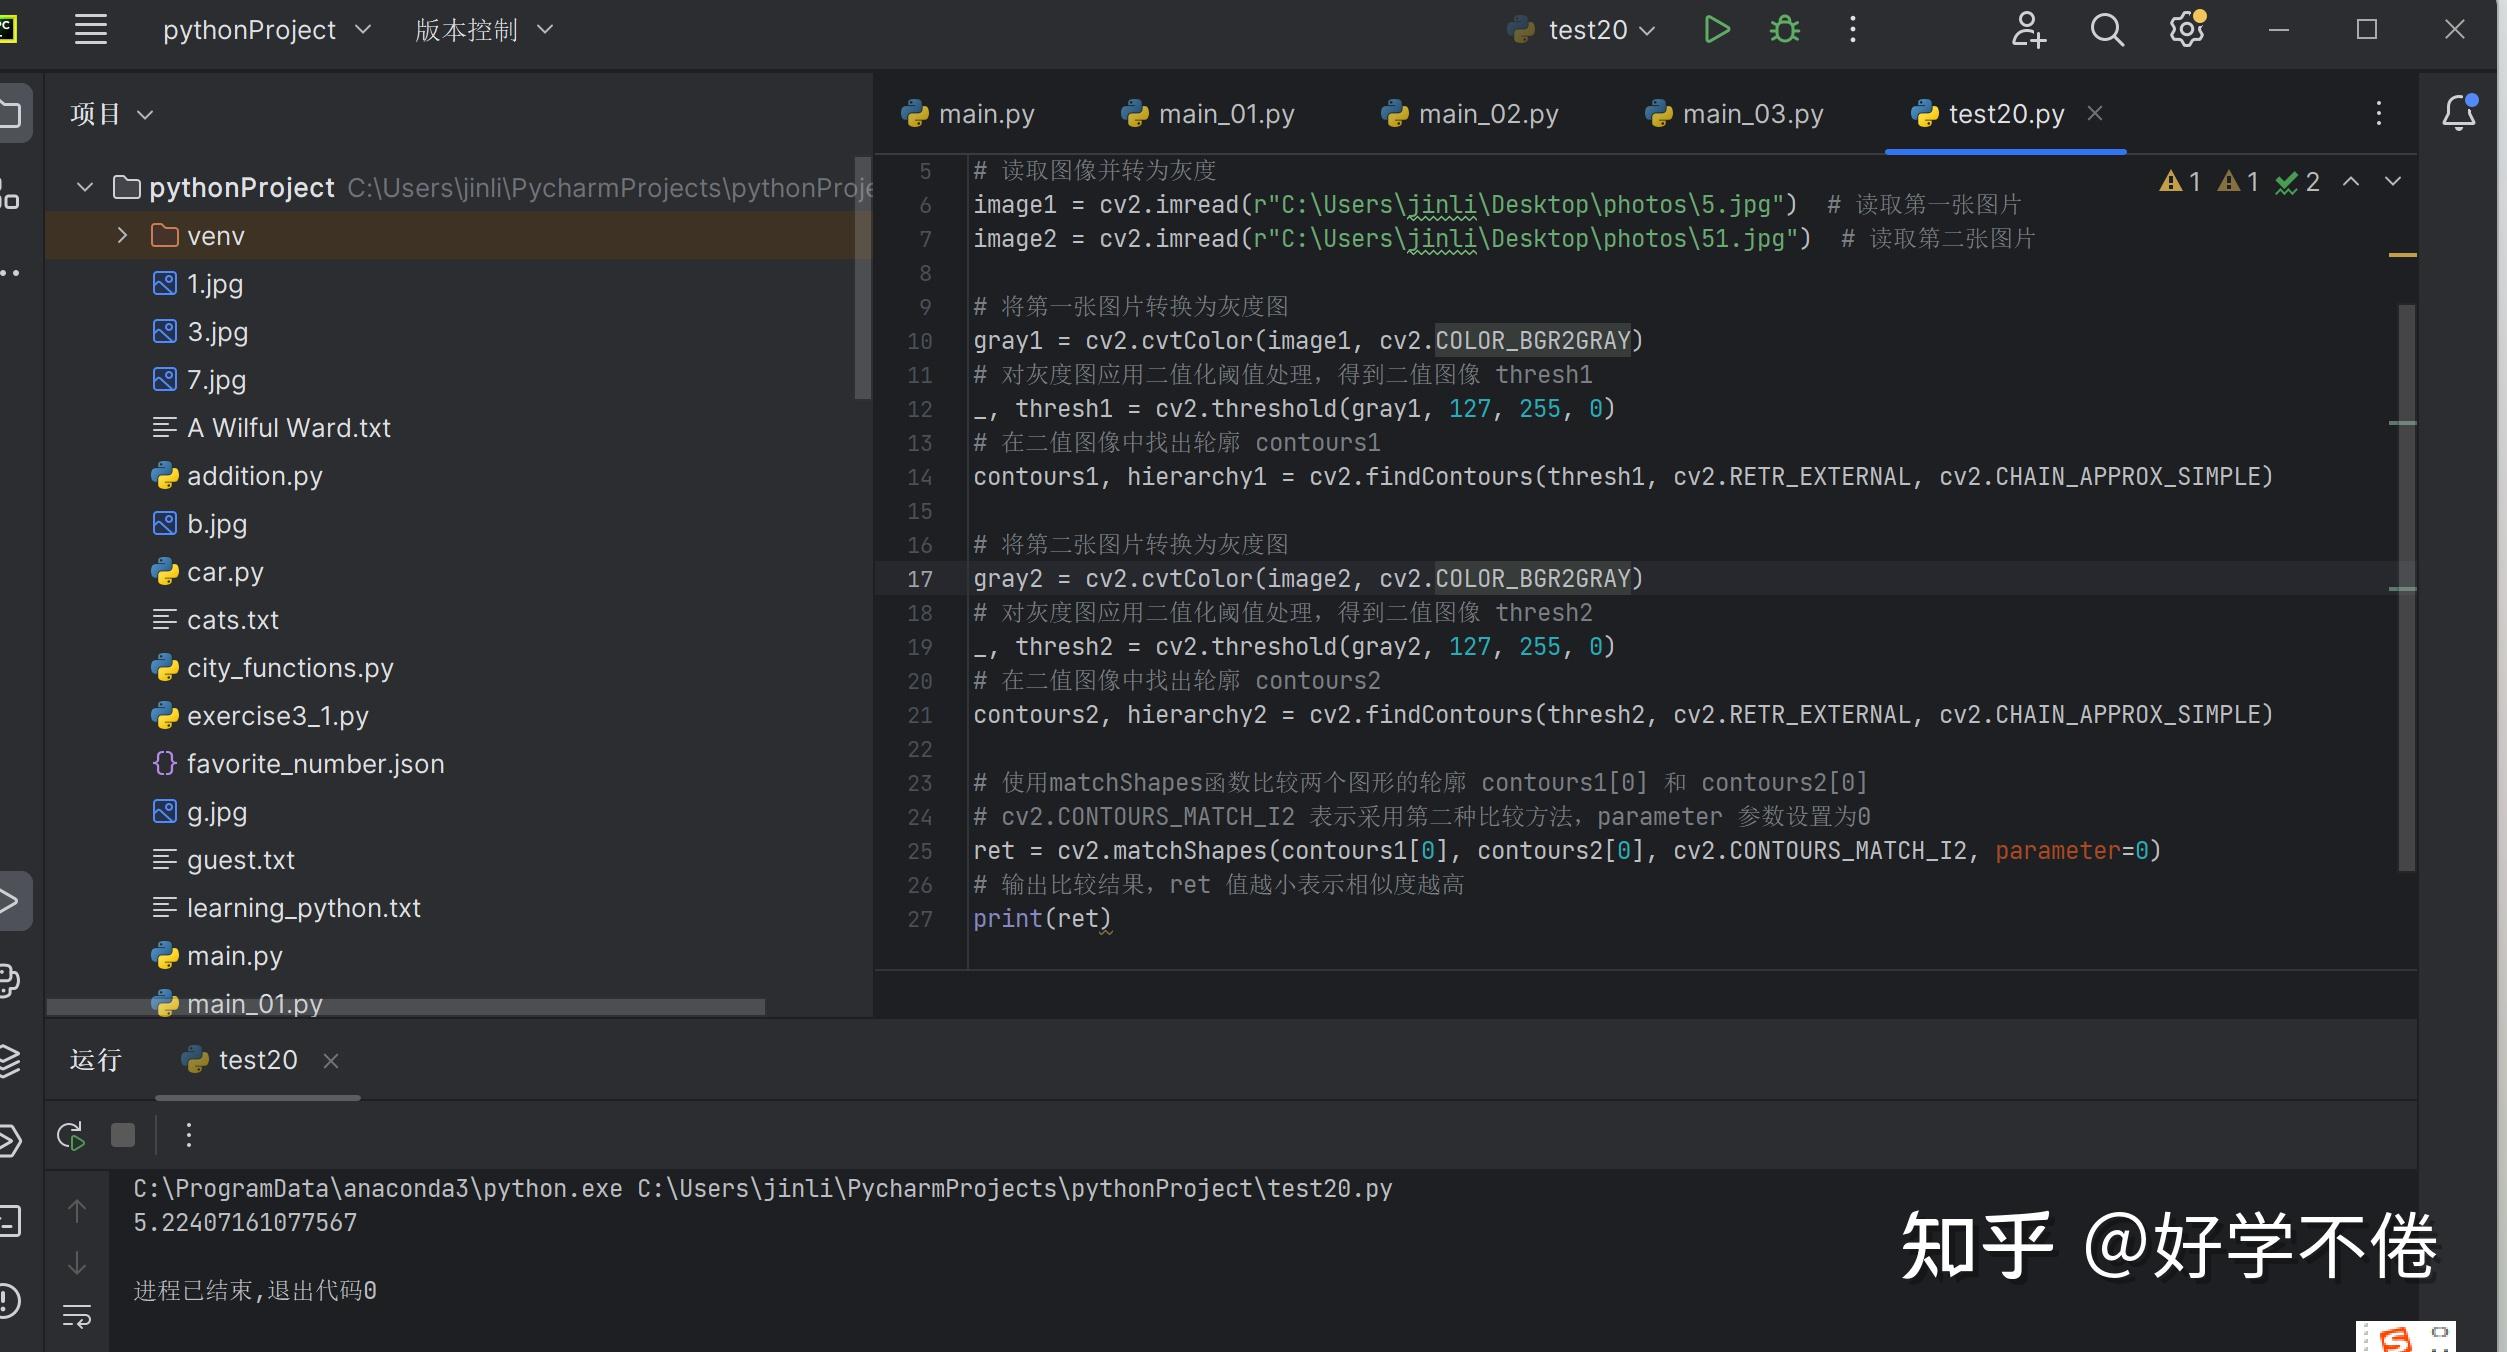Viewport: 2507px width, 1352px height.
Task: Rerun test20 in the run panel
Action: 71,1136
